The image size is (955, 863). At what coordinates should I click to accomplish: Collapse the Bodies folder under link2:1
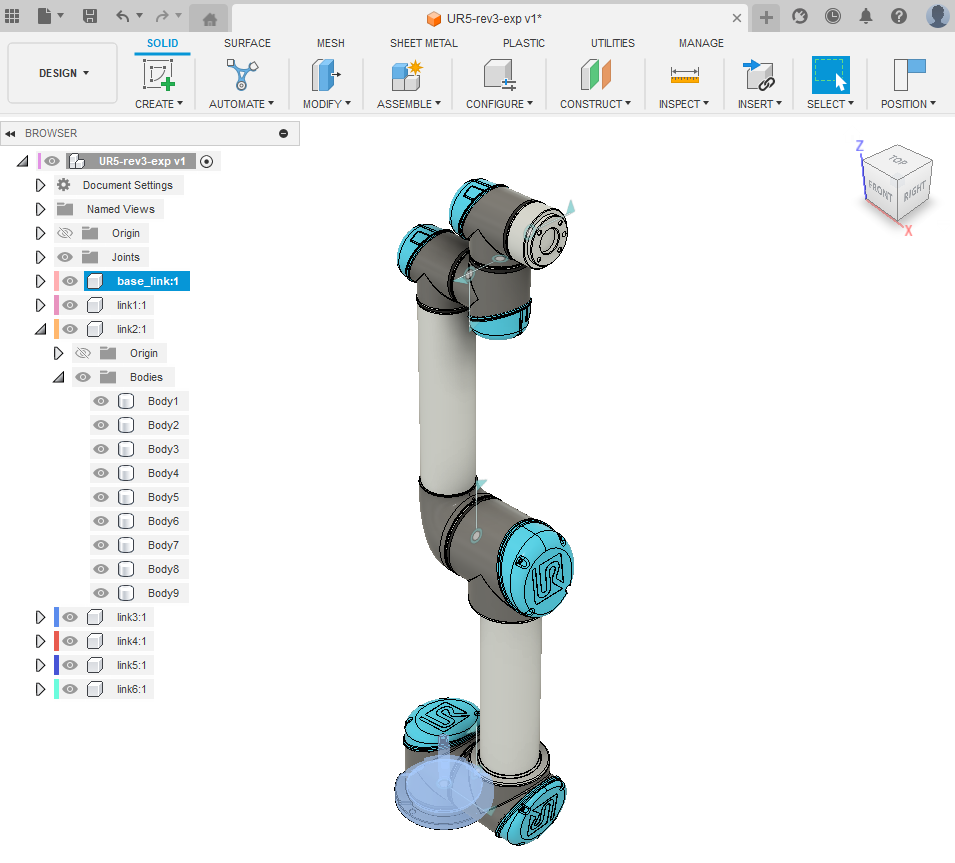coord(58,377)
